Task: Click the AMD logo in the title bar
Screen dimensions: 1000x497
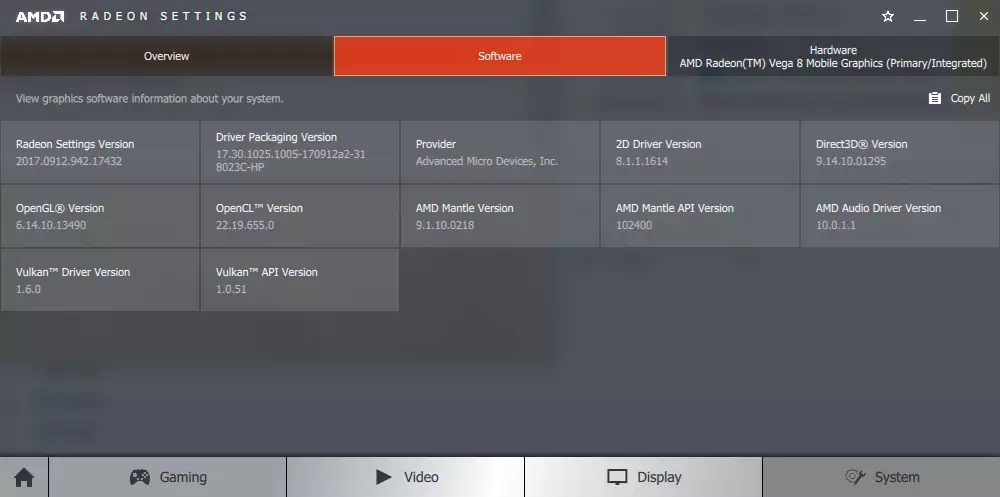Action: [x=40, y=17]
